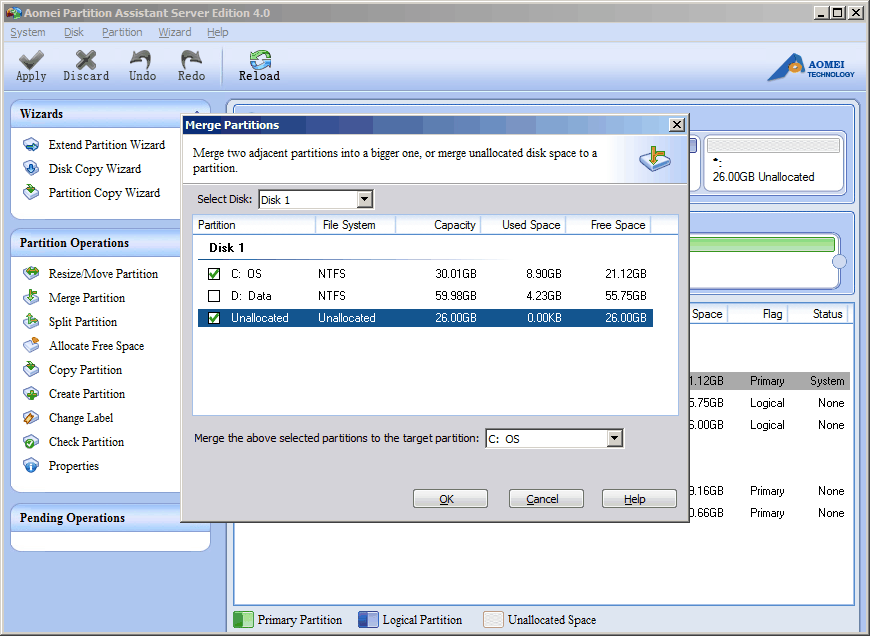The width and height of the screenshot is (870, 636).
Task: Click the Split Partition icon
Action: pos(31,321)
